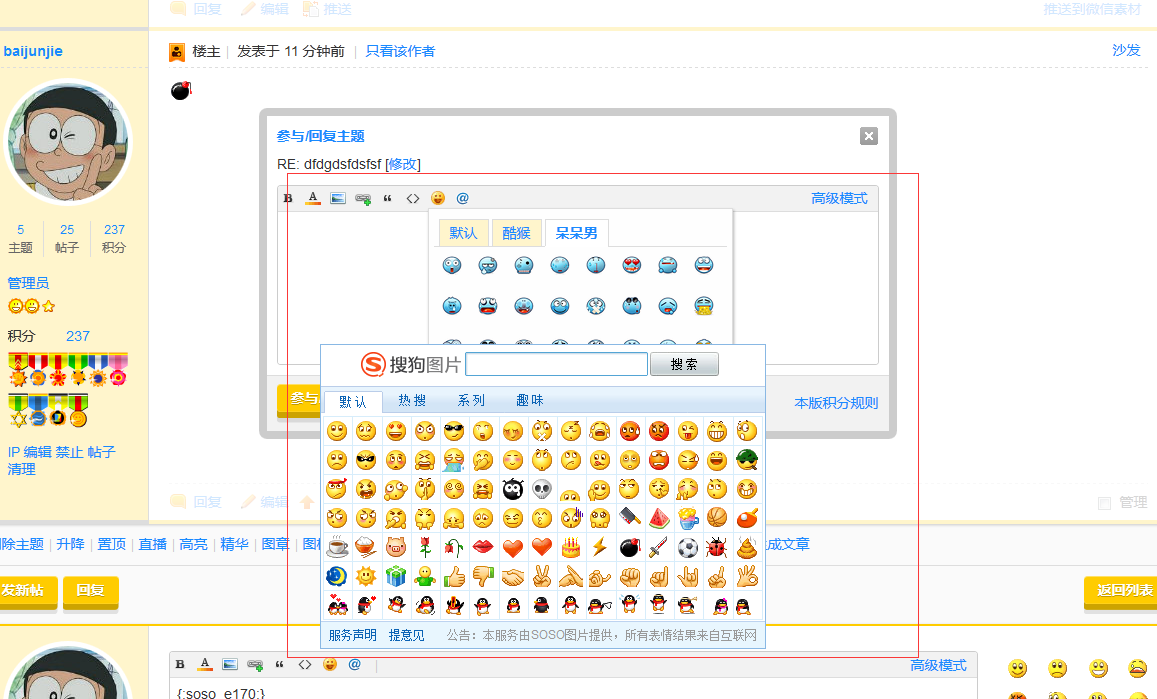Toggle bold in bottom quick-reply toolbar
Image resolution: width=1157 pixels, height=699 pixels.
tap(180, 664)
